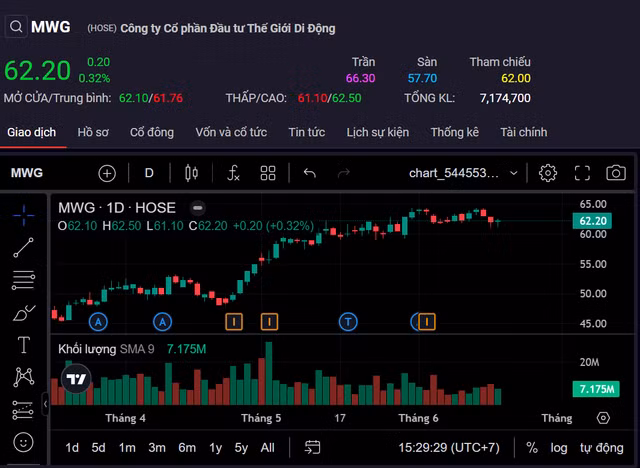Click the second orange I event marker
The image size is (640, 468).
tap(269, 322)
